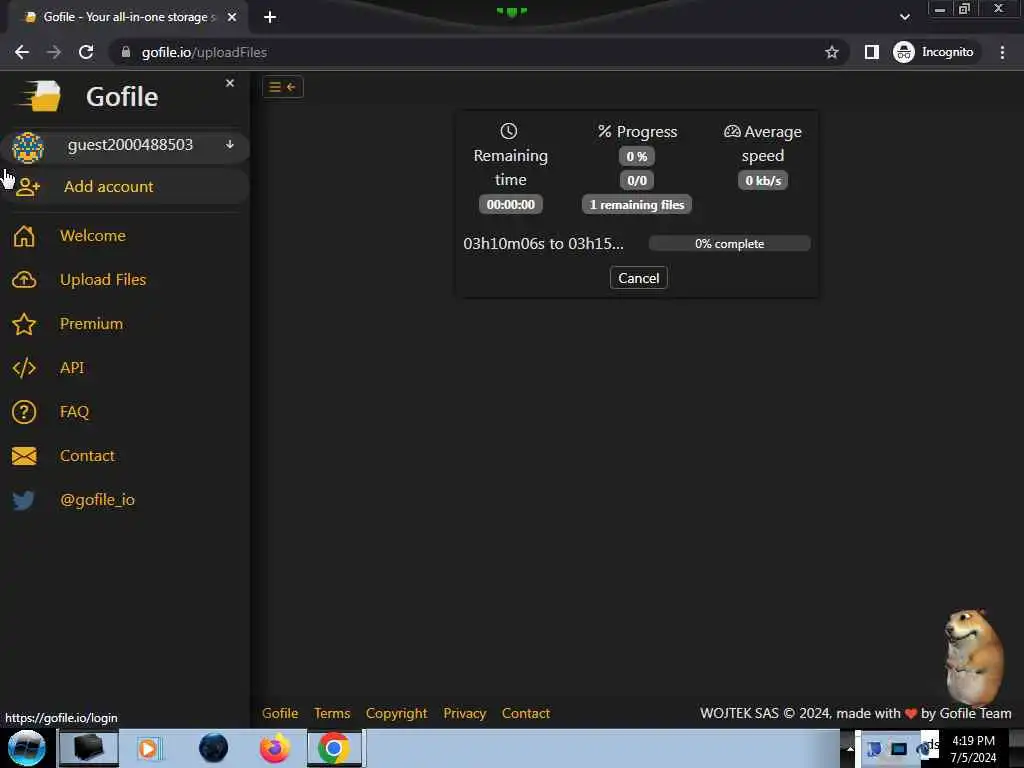Open the Windows Start button
1024x768 pixels.
pyautogui.click(x=27, y=748)
